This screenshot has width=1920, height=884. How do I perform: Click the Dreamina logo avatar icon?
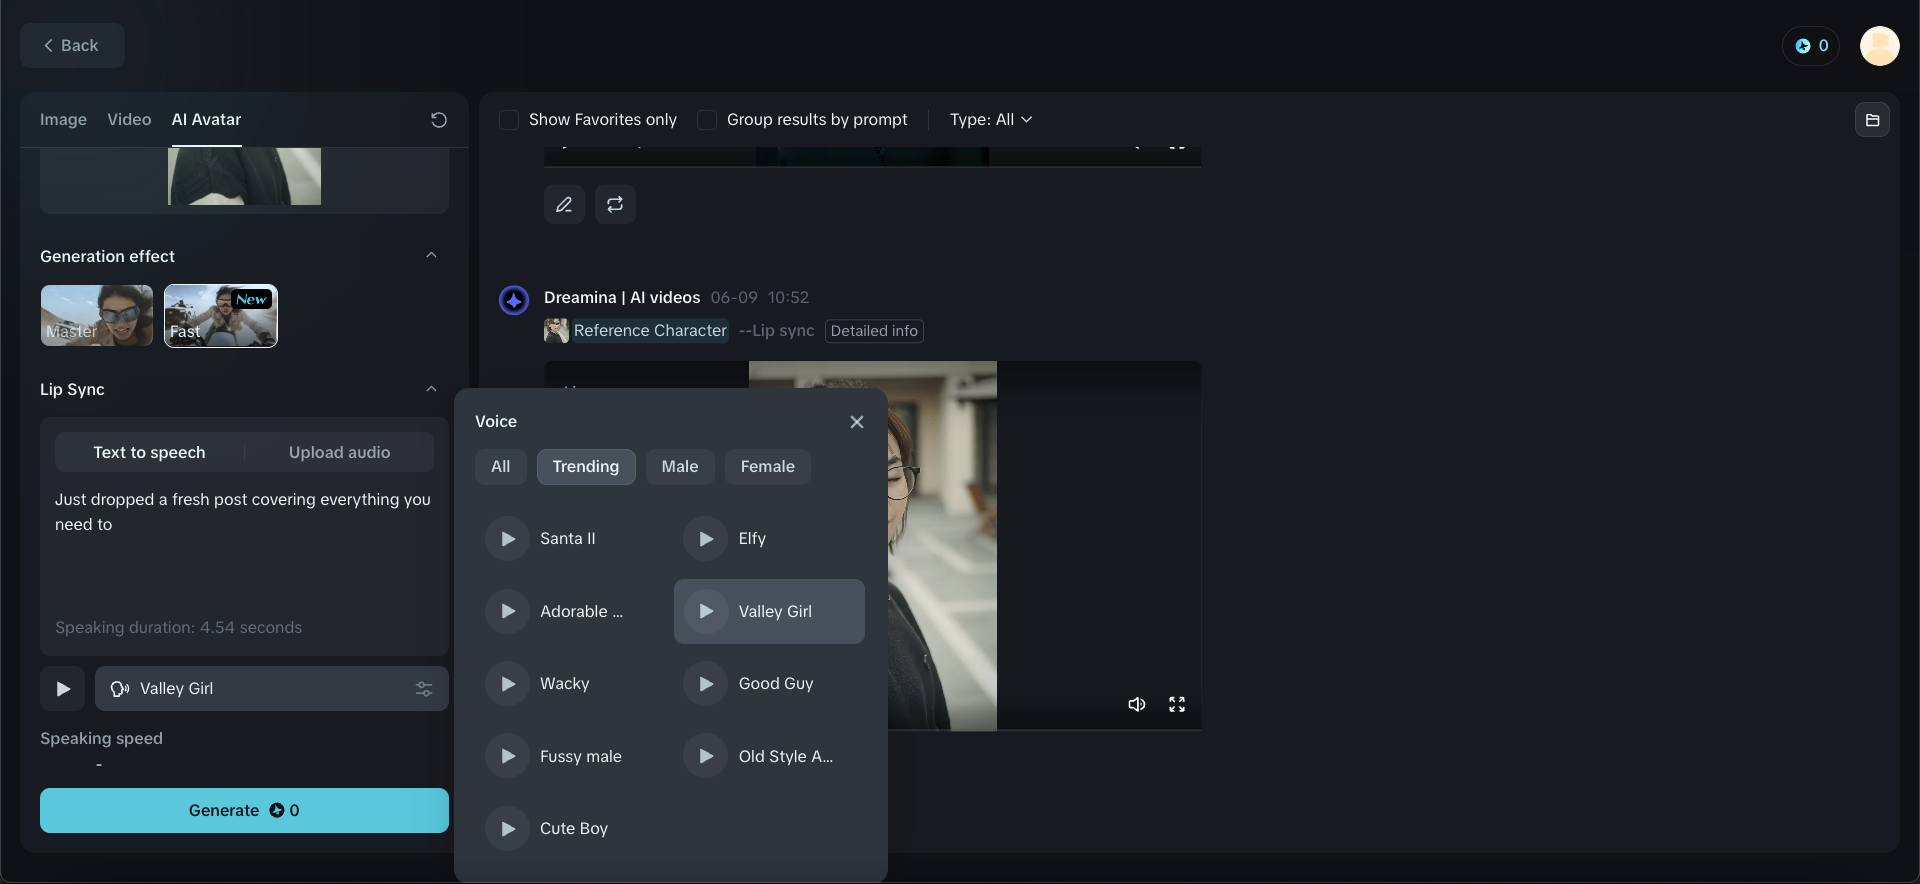point(514,300)
